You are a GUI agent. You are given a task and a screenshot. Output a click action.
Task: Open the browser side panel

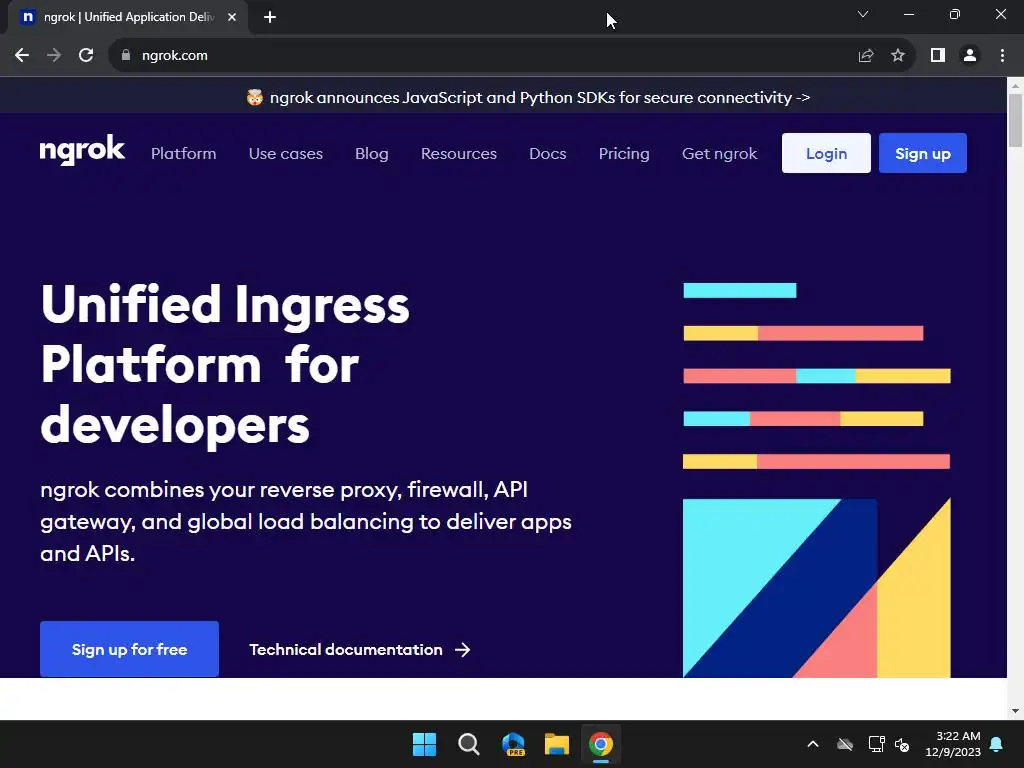[938, 56]
